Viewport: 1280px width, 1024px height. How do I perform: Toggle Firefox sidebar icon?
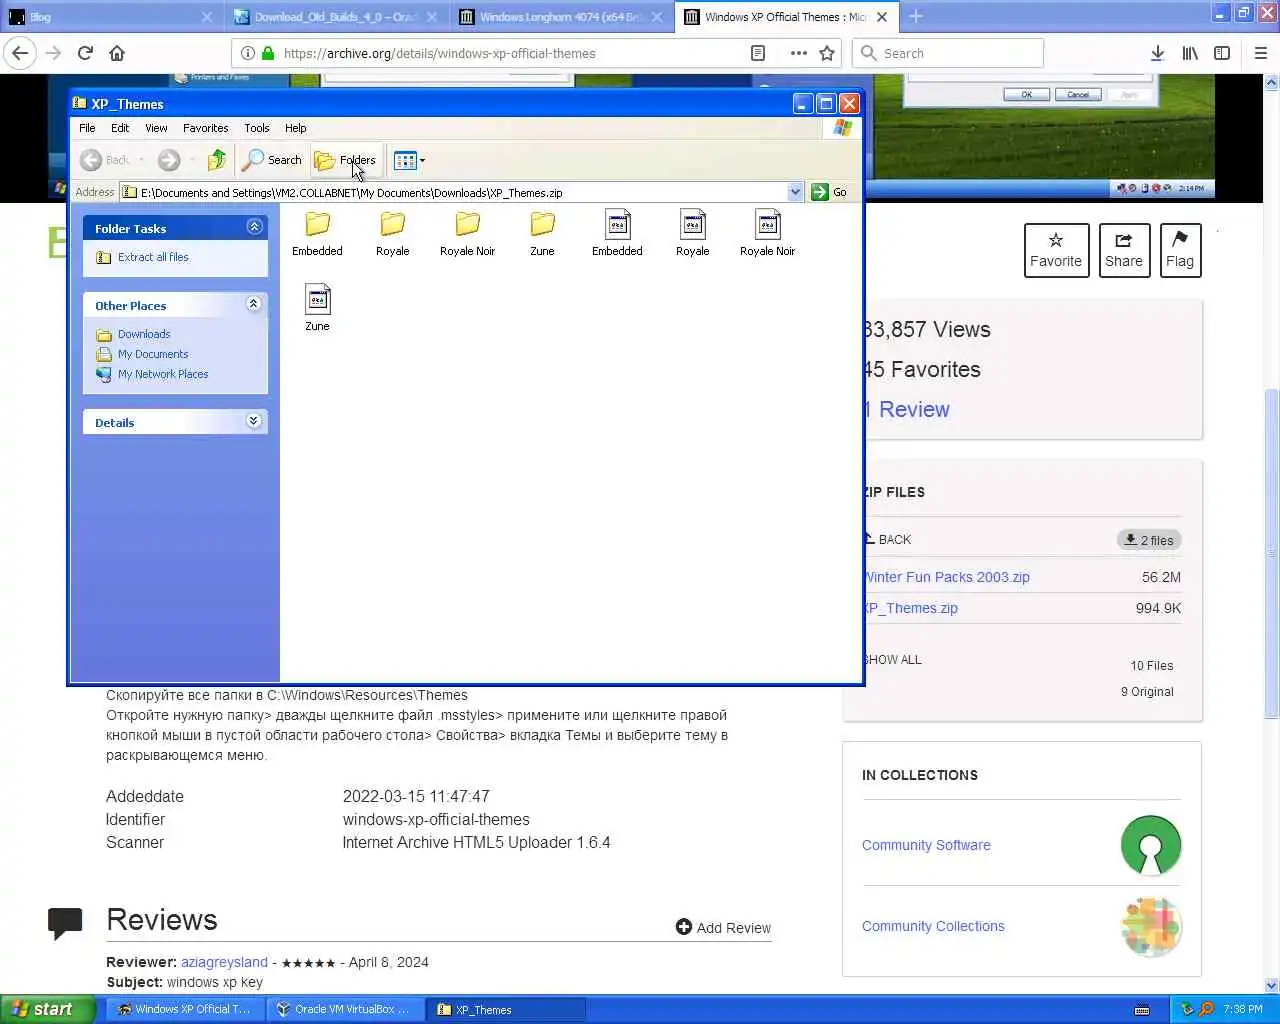1222,53
